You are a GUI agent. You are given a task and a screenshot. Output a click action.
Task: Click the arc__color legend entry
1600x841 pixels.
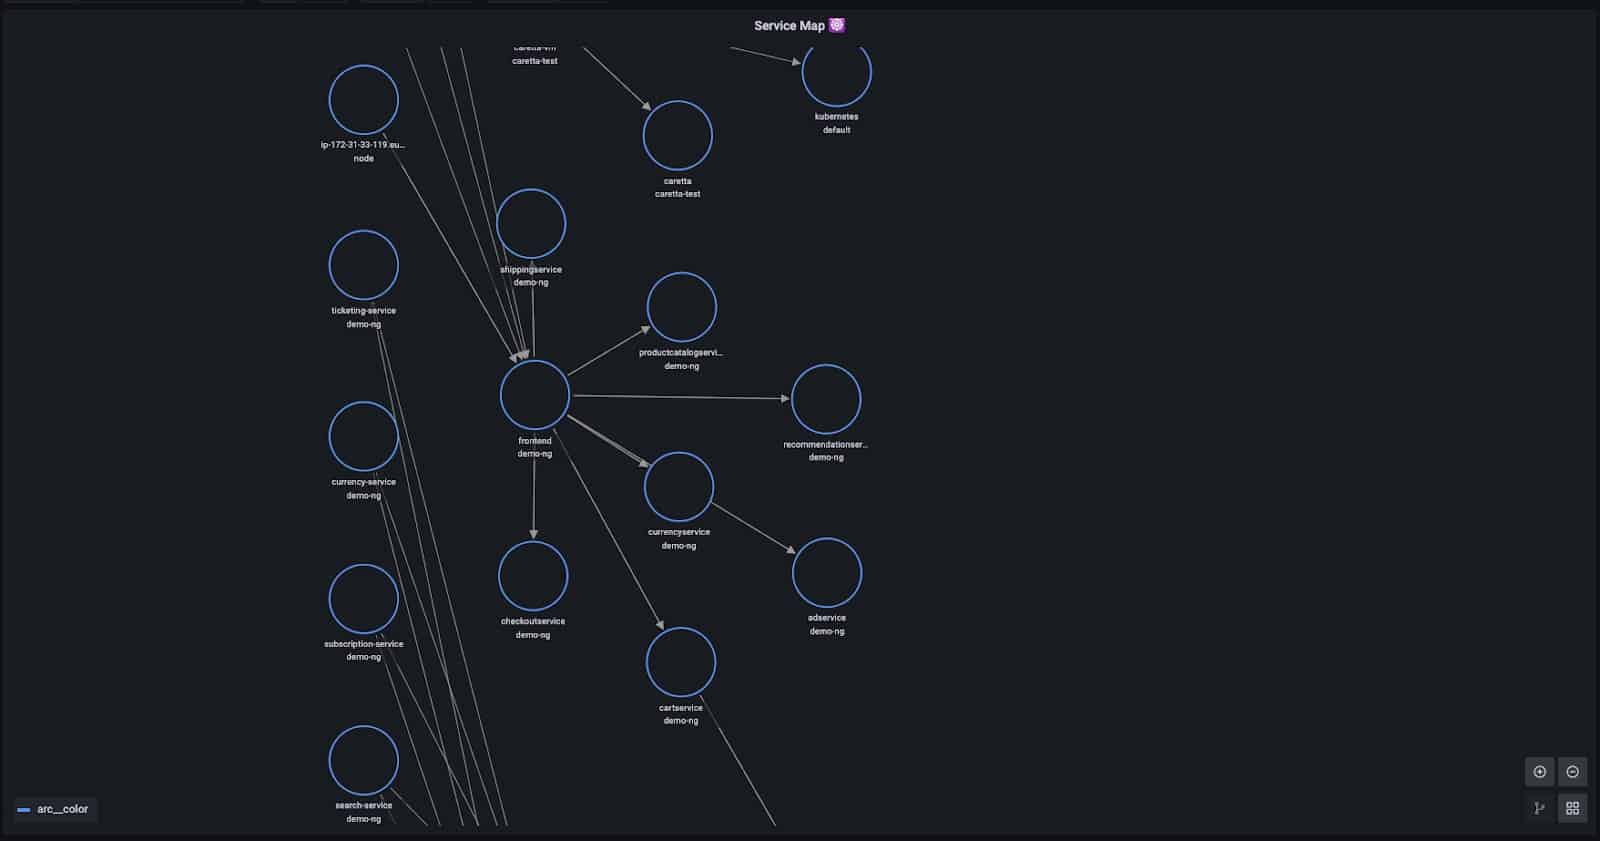tap(54, 809)
